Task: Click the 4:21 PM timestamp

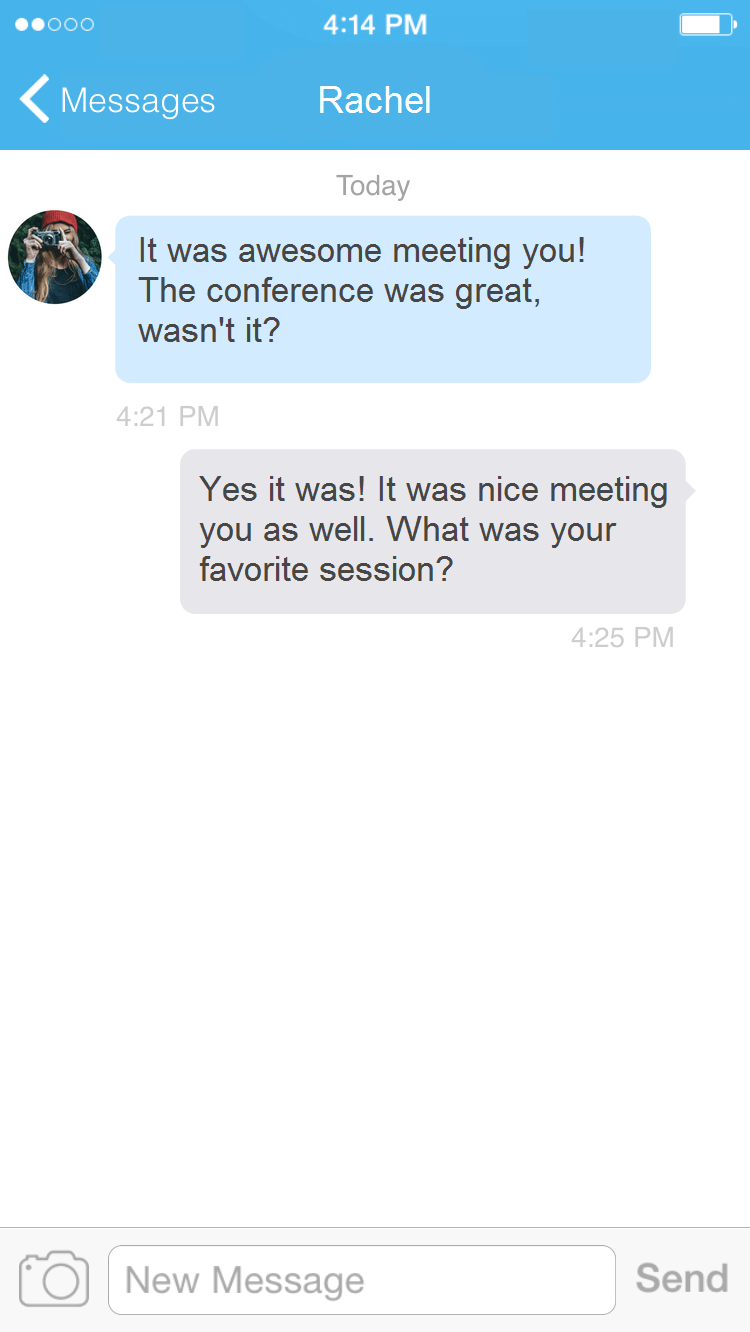Action: [x=167, y=416]
